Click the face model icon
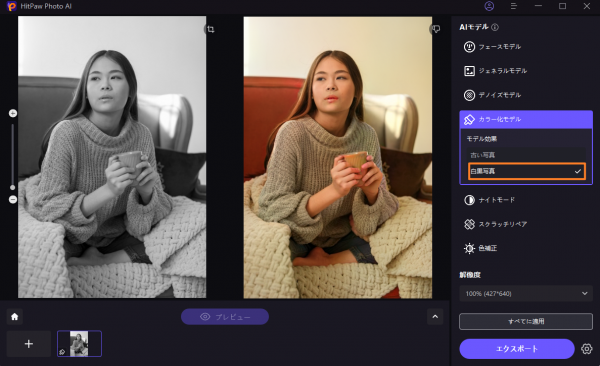 (469, 47)
